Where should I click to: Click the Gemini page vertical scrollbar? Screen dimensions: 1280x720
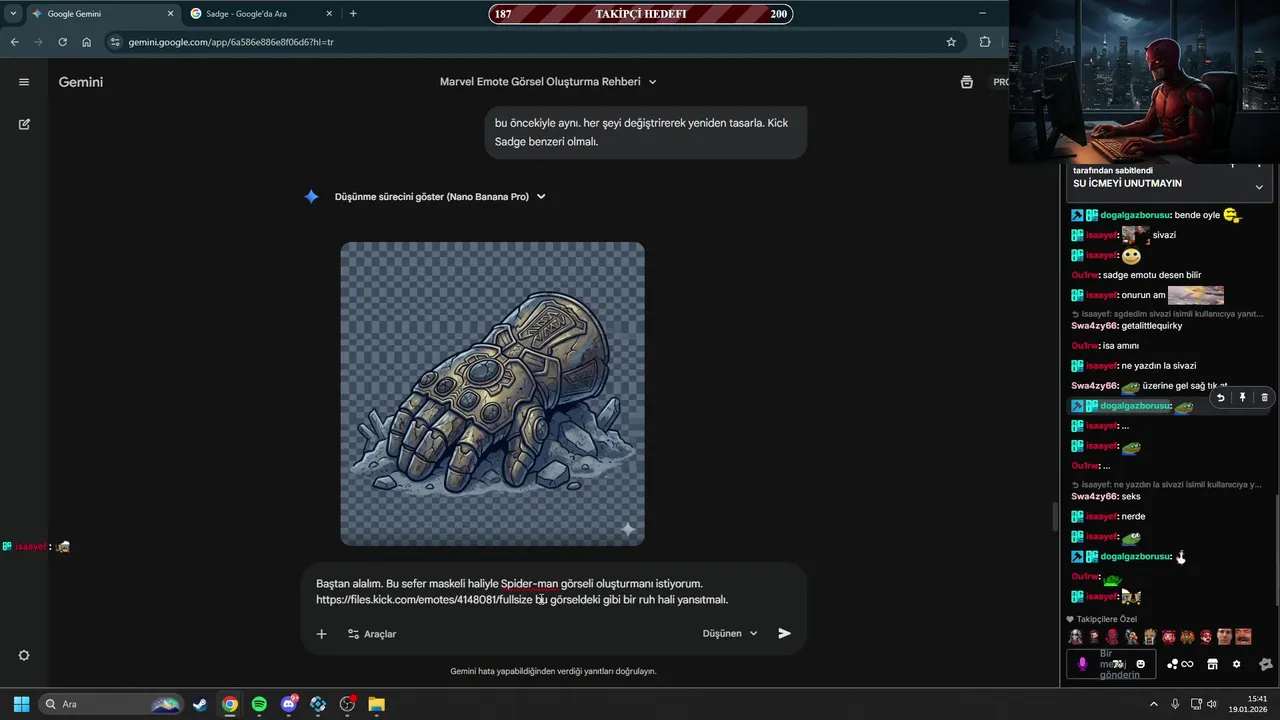pyautogui.click(x=1054, y=517)
